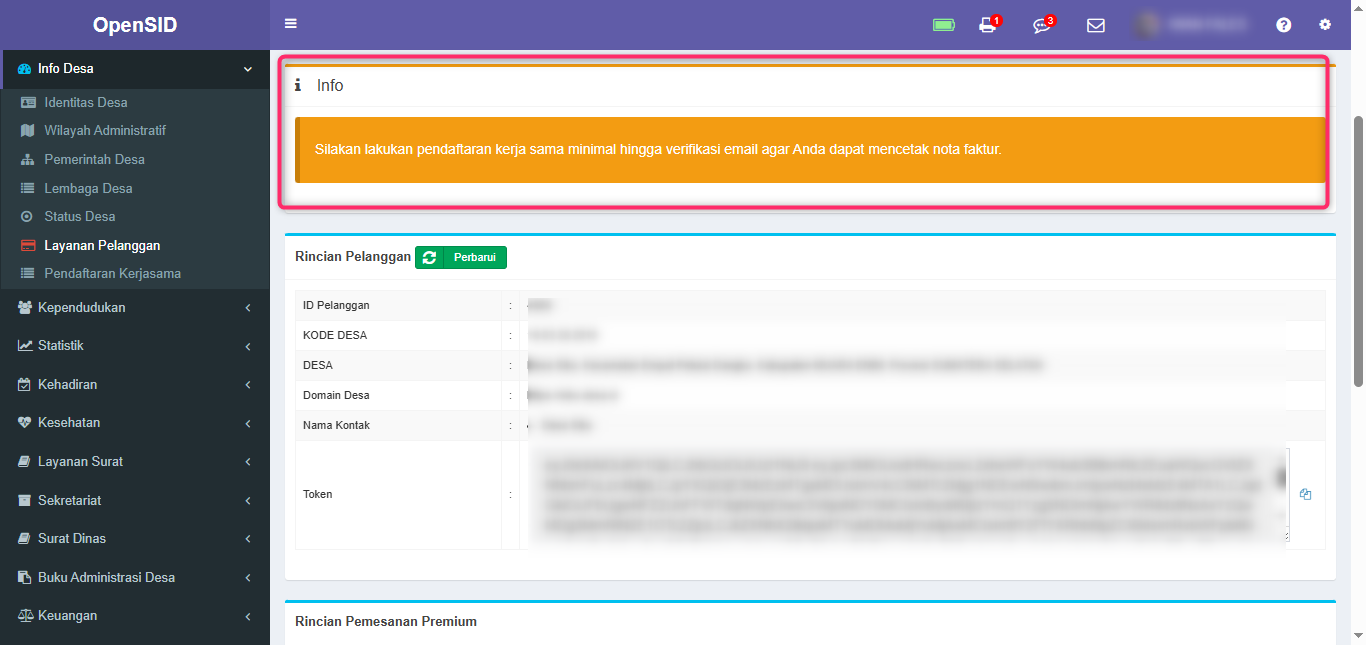Click the Kependudukan users icon
Screen dimensions: 1366x645
point(25,308)
